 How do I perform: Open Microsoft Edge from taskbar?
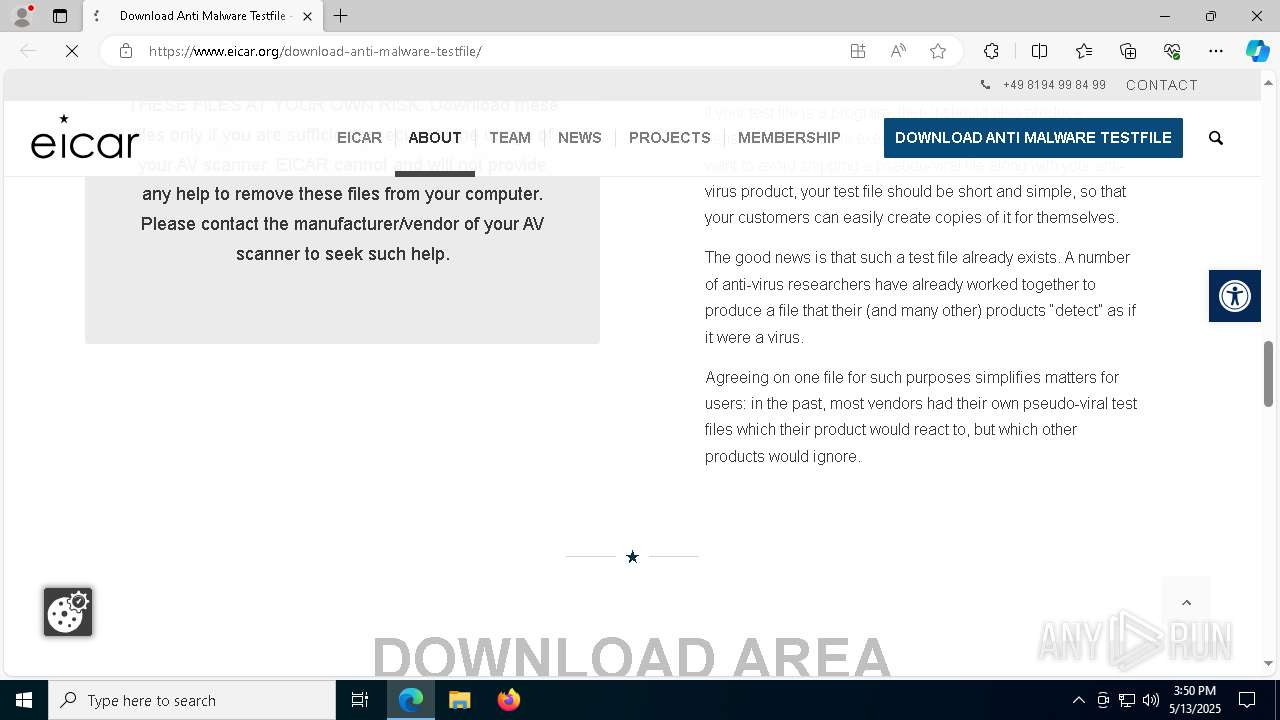[411, 700]
